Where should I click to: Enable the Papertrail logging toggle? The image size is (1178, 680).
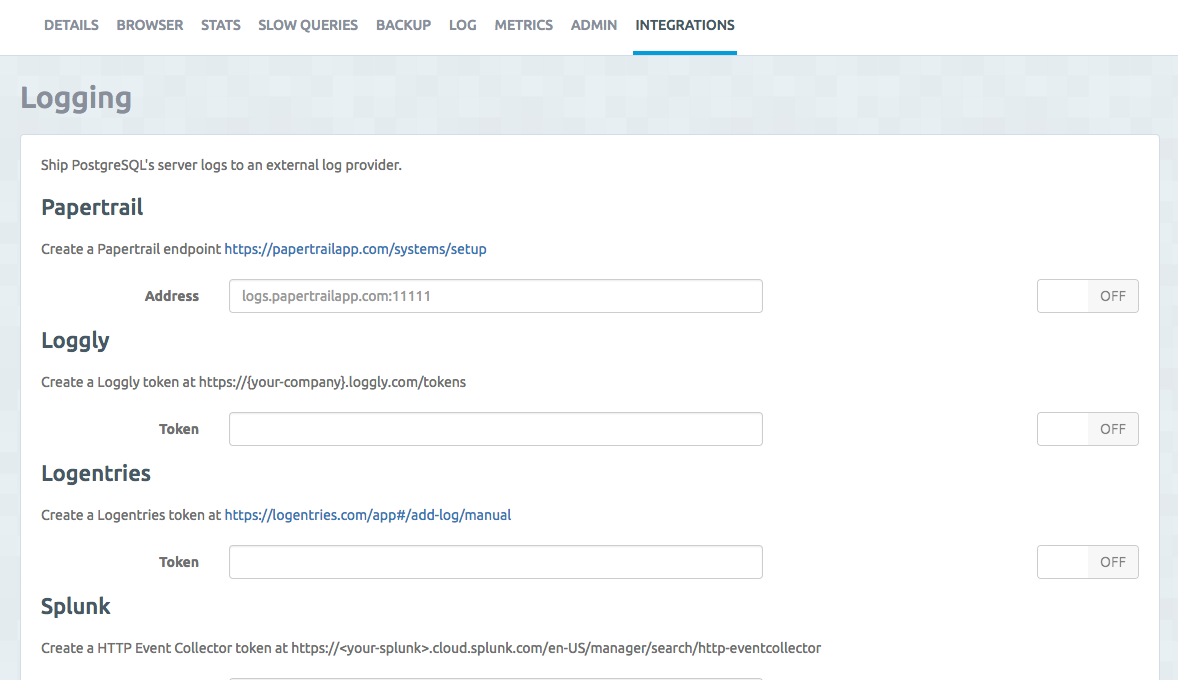(1087, 295)
